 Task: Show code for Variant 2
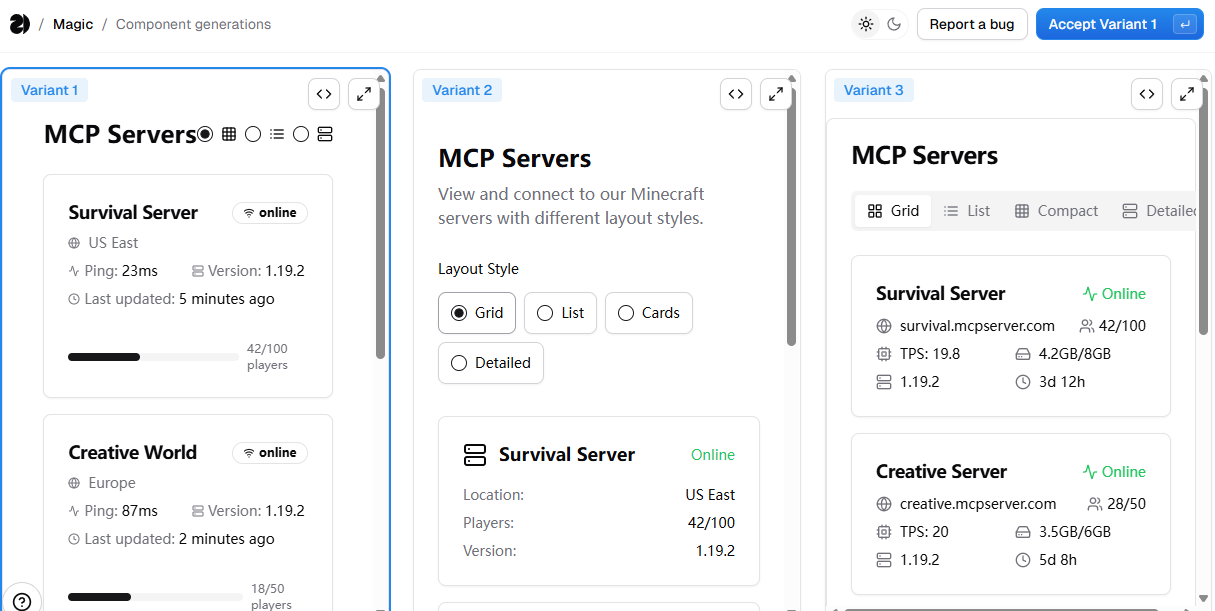tap(736, 94)
